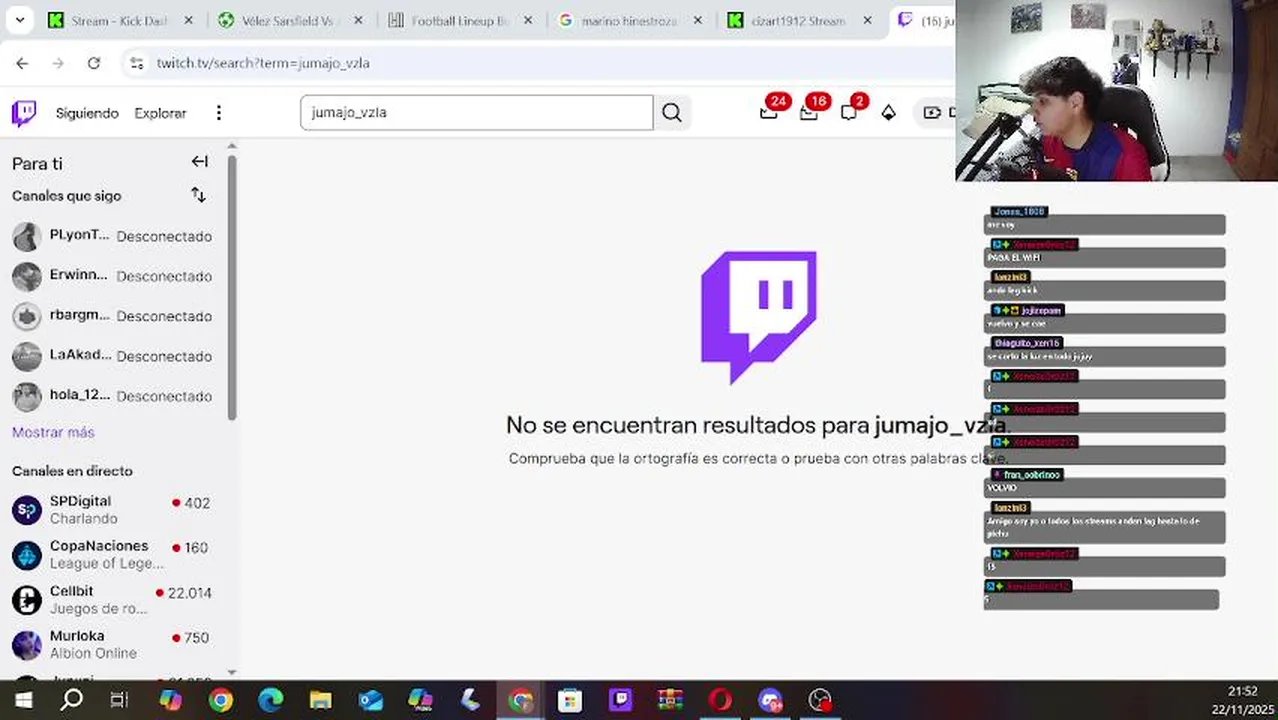Open Google Chrome from taskbar
The image size is (1278, 720).
220,700
